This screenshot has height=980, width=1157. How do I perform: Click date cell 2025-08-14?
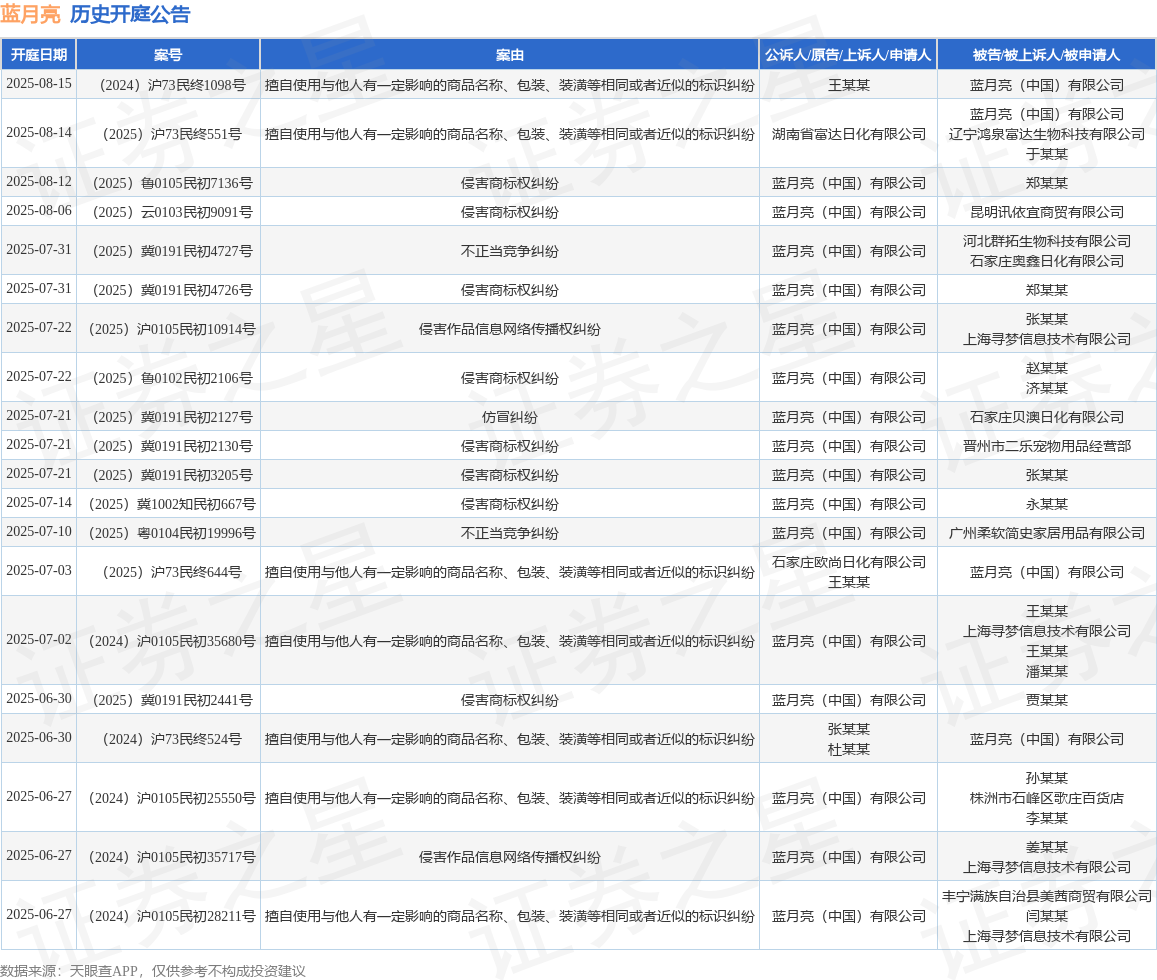pyautogui.click(x=38, y=132)
